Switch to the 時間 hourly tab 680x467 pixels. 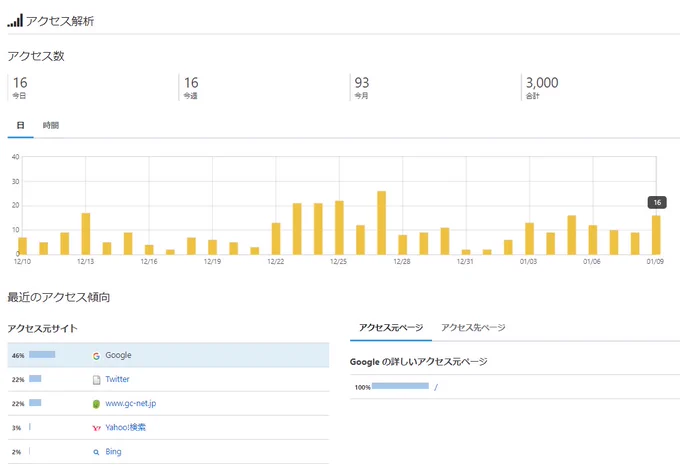51,125
